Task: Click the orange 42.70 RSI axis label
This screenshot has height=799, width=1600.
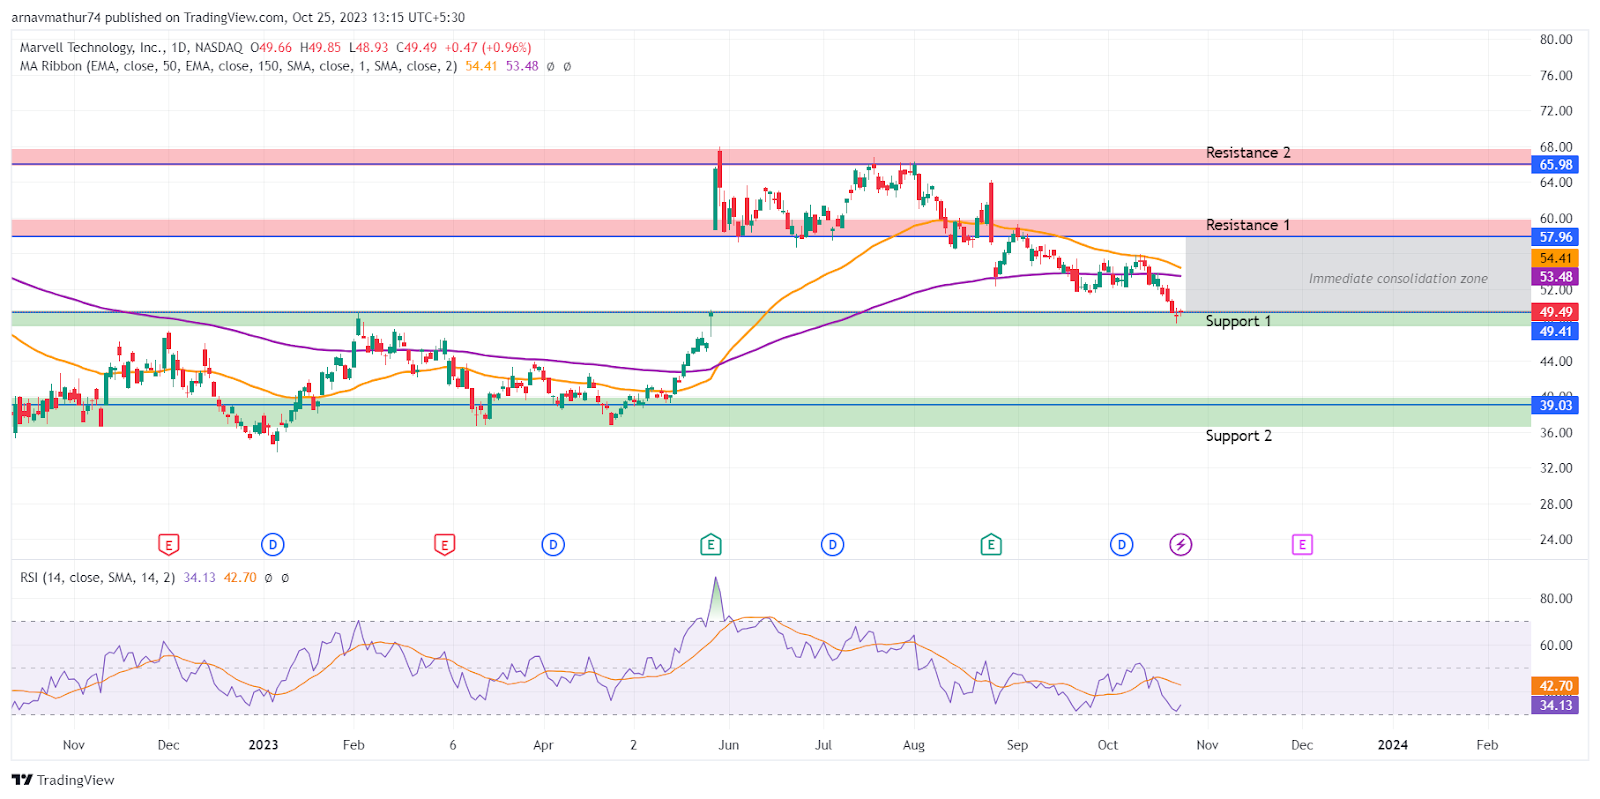Action: tap(1556, 686)
